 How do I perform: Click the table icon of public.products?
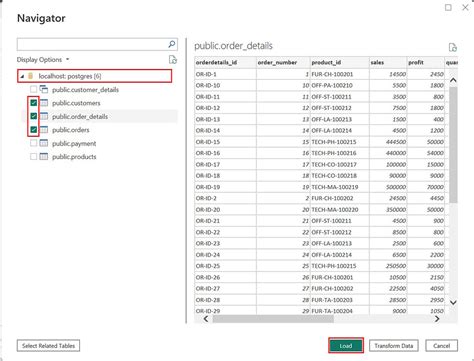tap(44, 156)
